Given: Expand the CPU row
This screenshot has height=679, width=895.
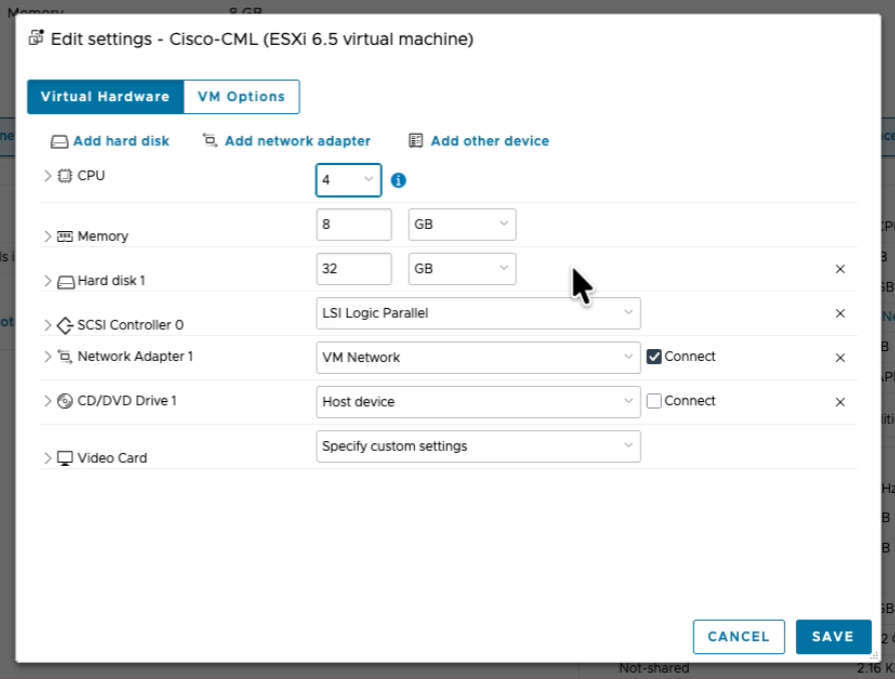Looking at the screenshot, I should [x=47, y=176].
